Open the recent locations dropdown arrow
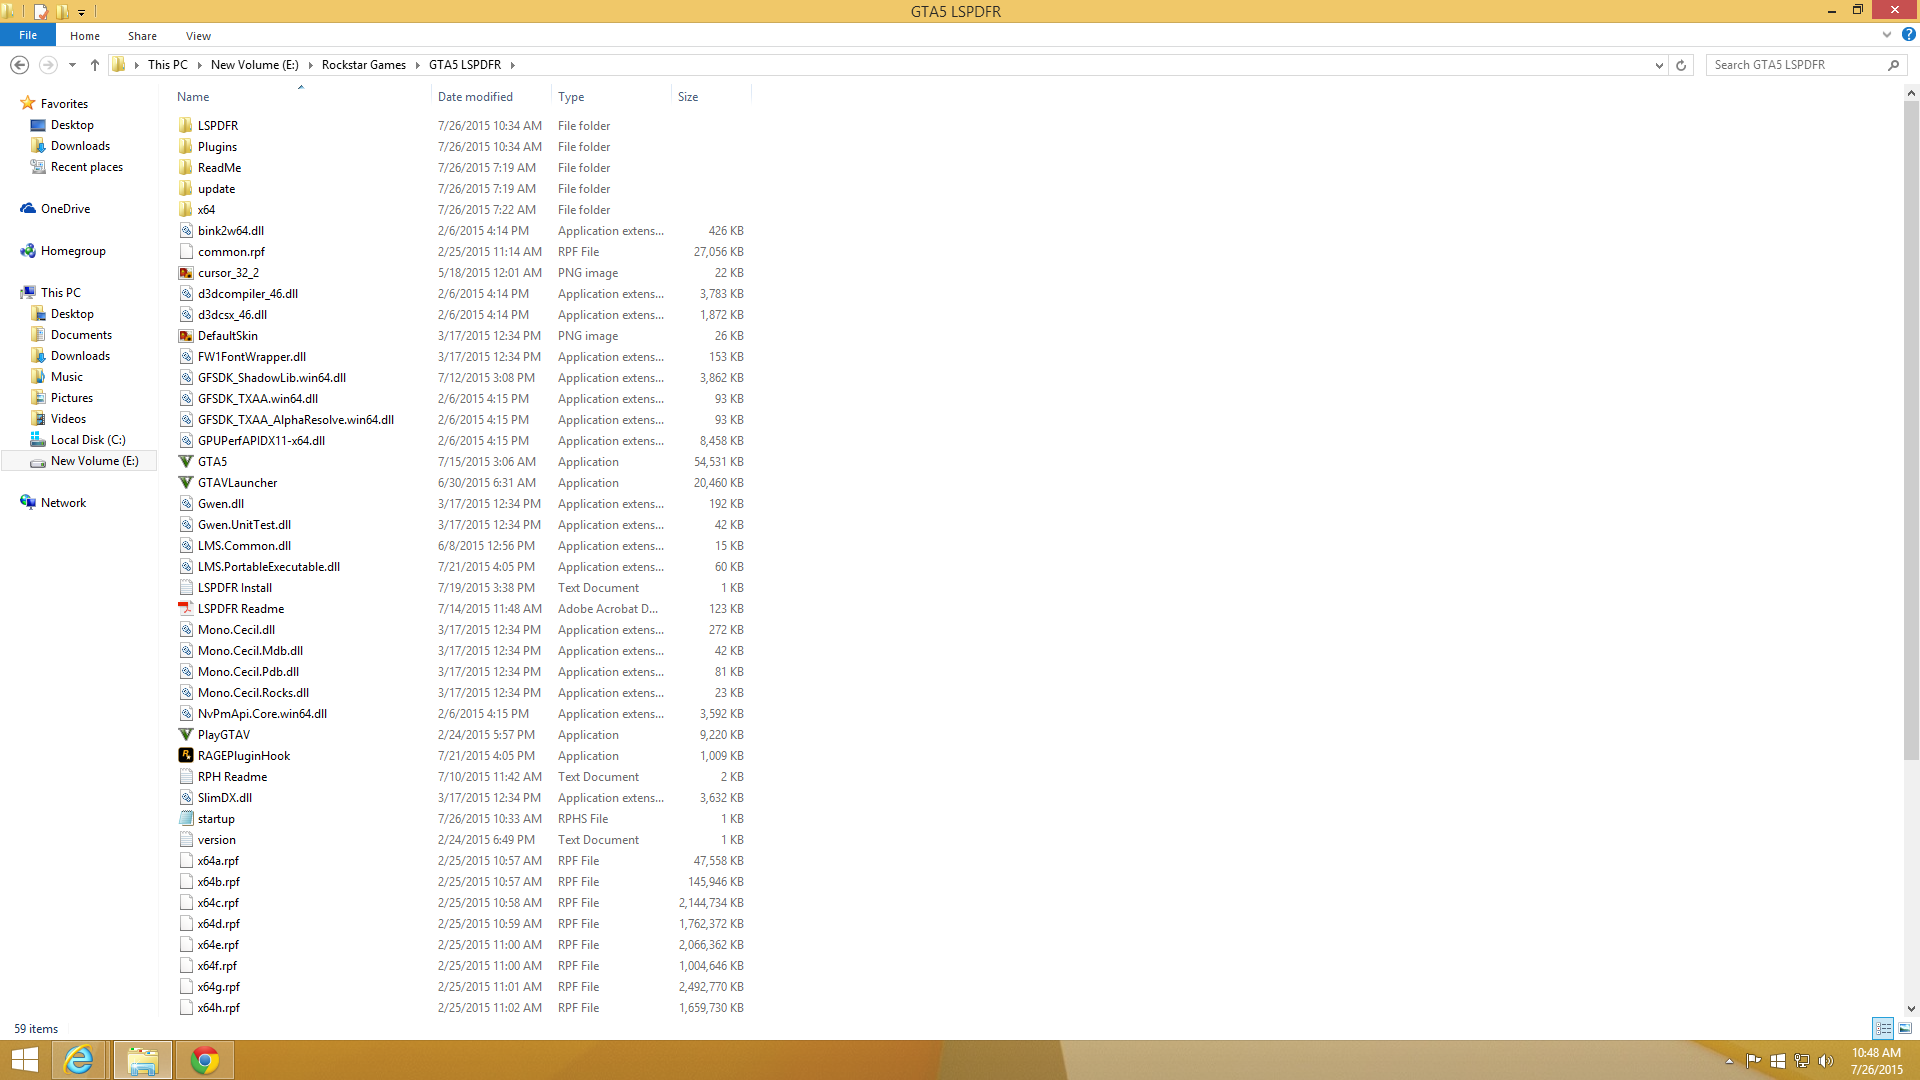This screenshot has width=1920, height=1080. pos(72,65)
